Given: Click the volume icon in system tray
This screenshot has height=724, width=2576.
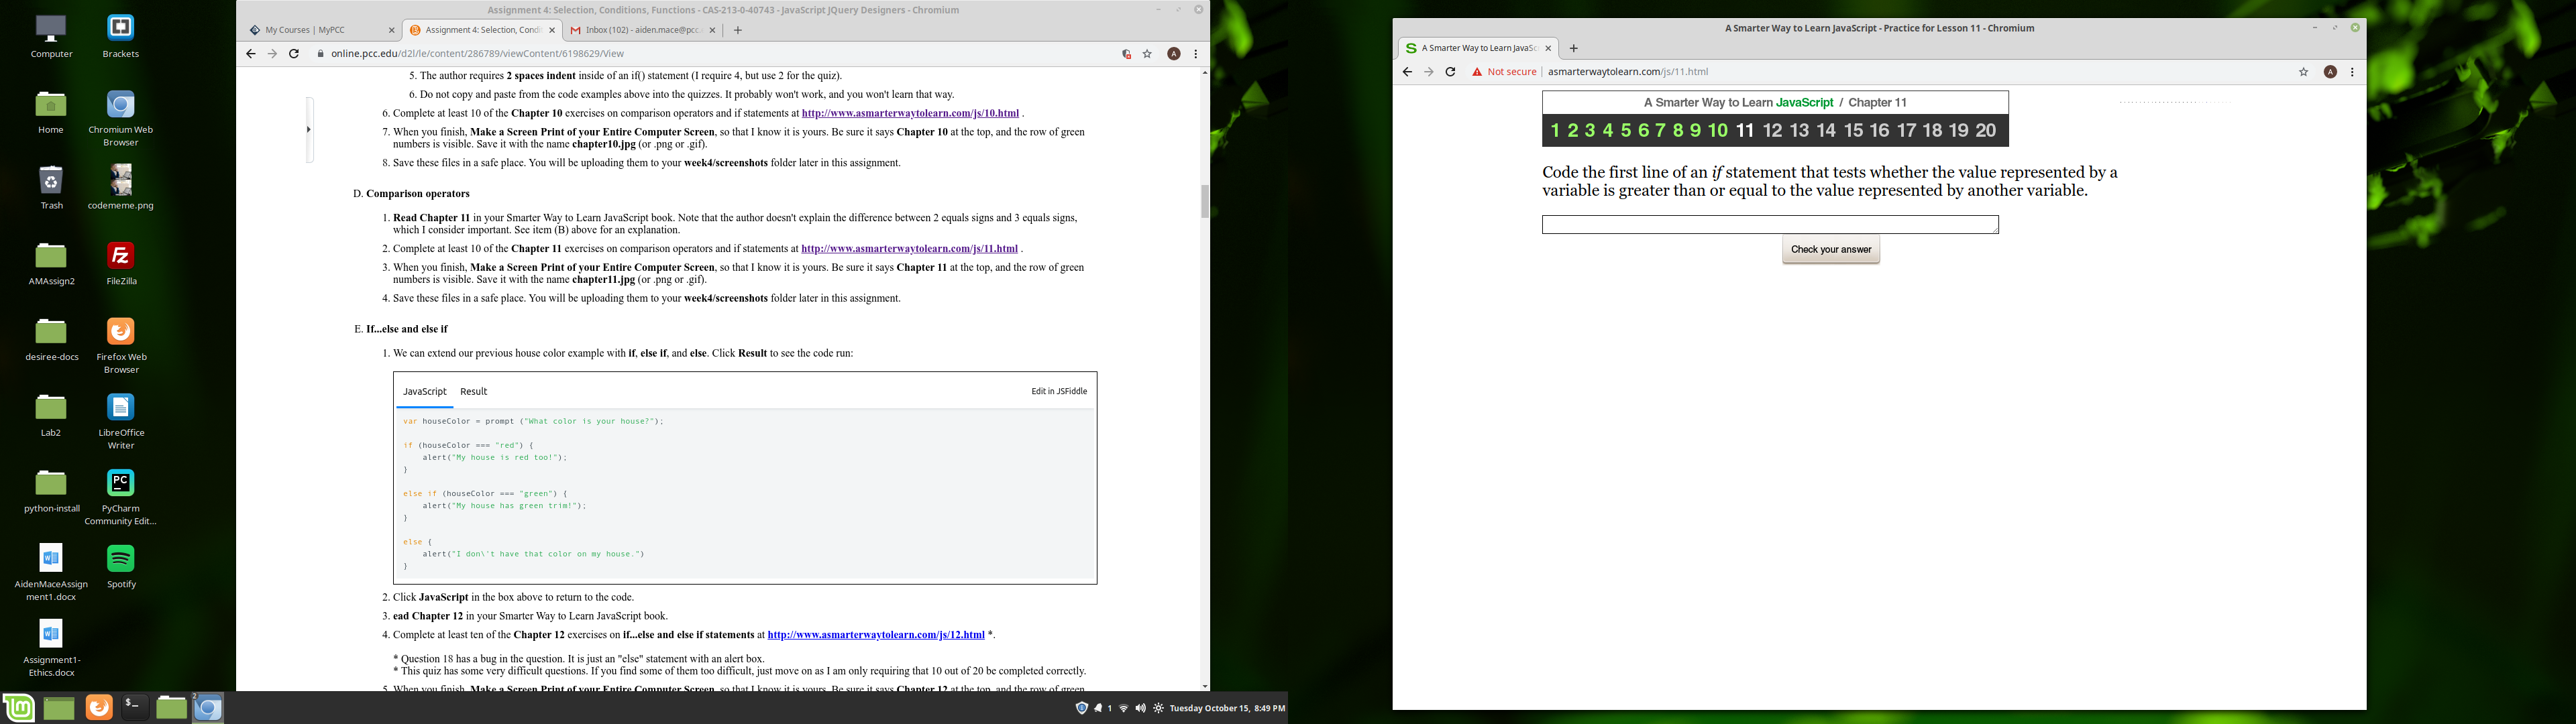Looking at the screenshot, I should (1140, 708).
